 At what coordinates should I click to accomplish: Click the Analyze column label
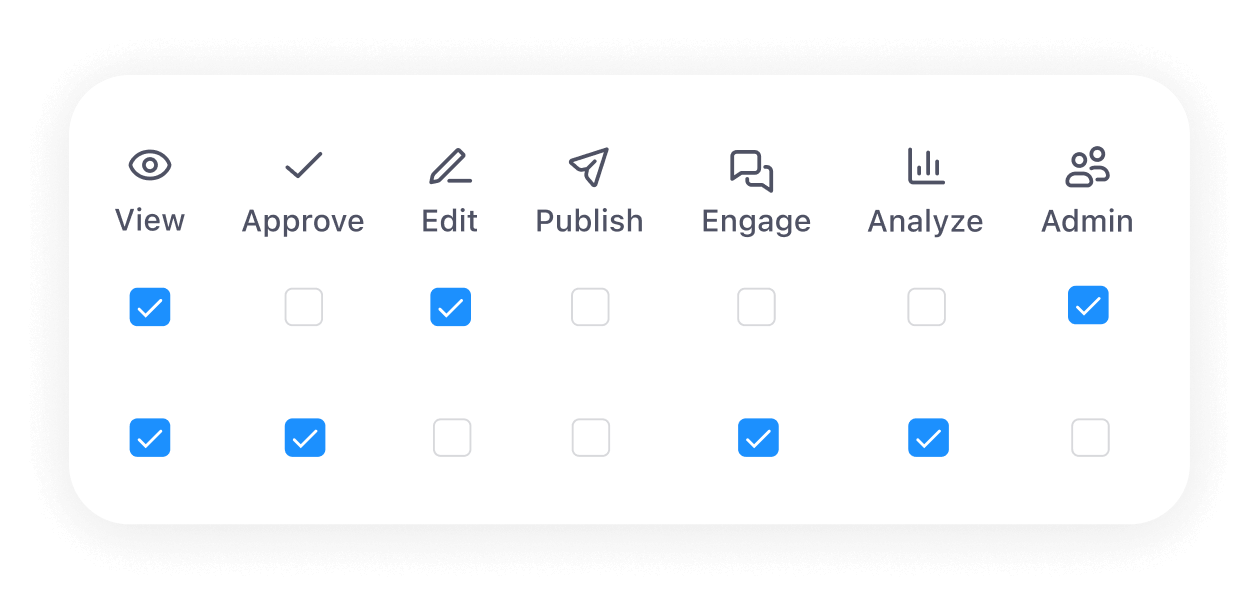925,221
